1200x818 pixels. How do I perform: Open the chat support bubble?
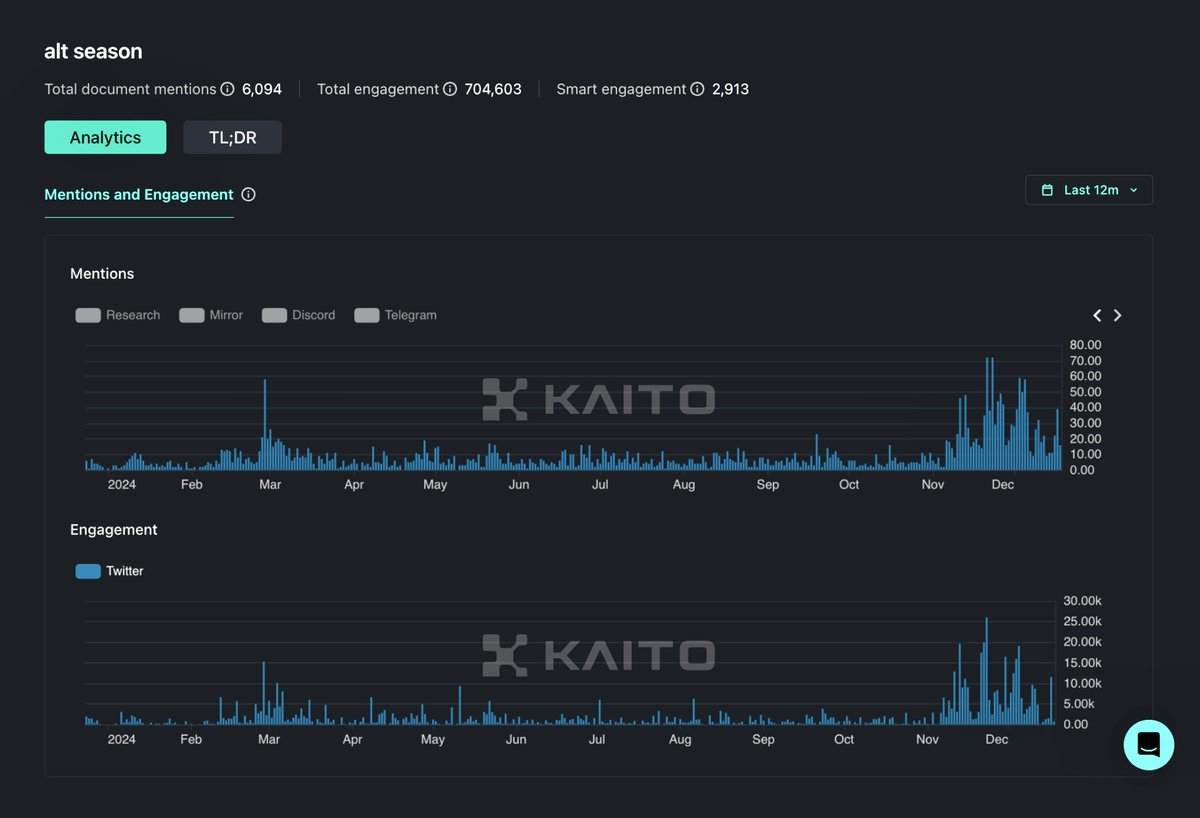point(1148,745)
